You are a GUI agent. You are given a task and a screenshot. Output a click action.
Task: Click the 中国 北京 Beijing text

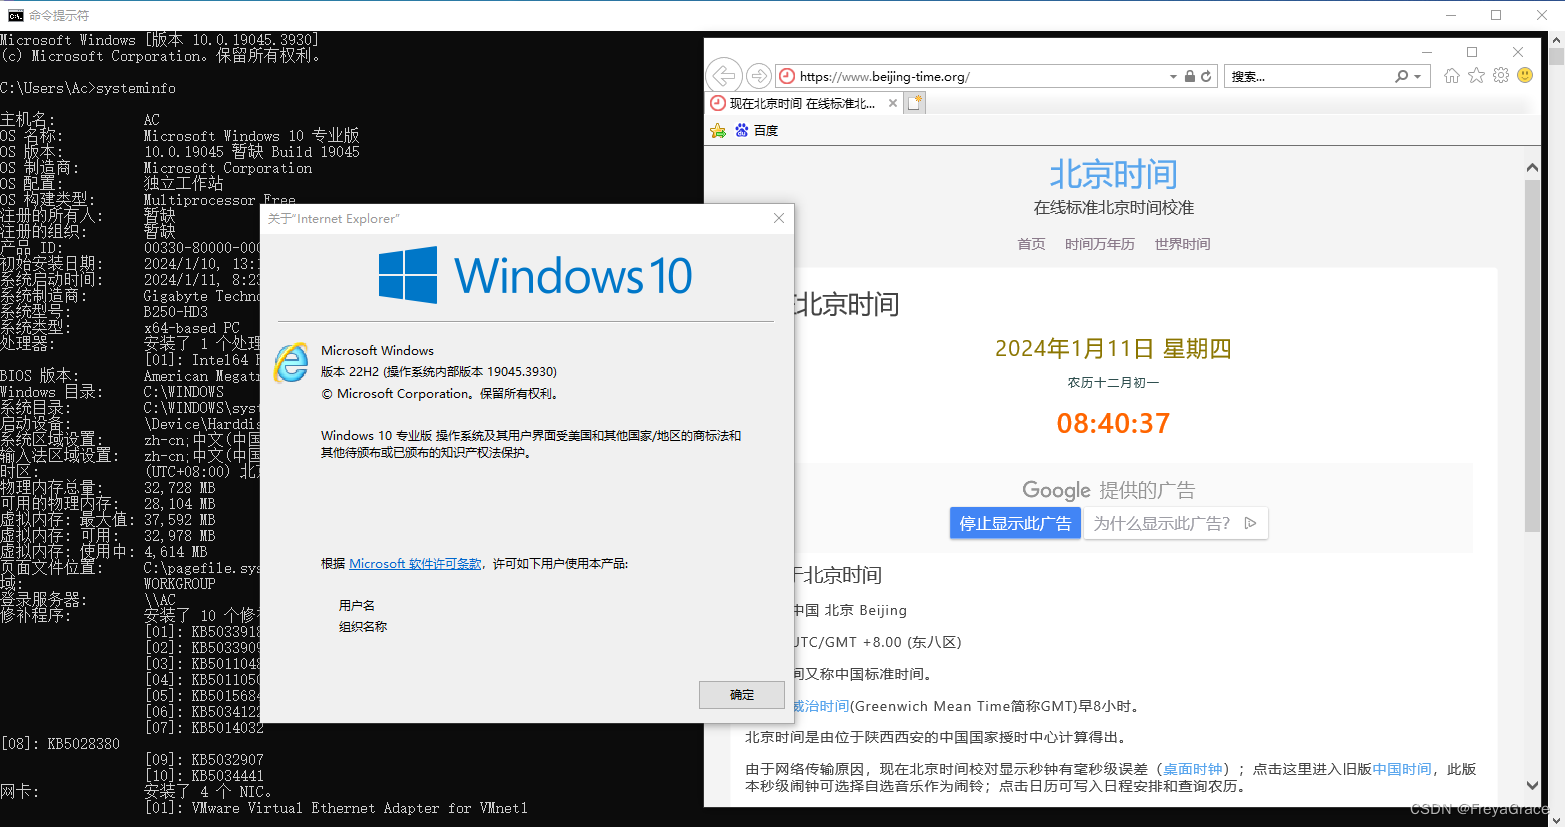click(850, 610)
